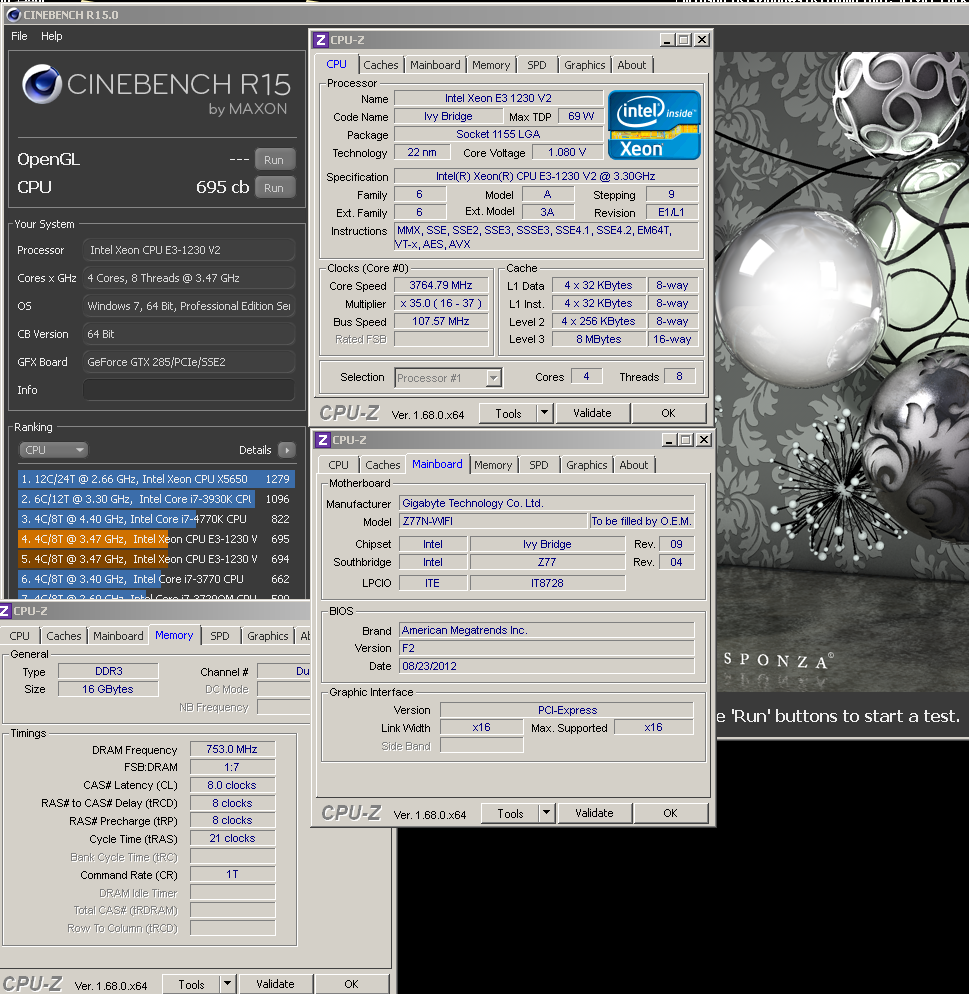The height and width of the screenshot is (994, 969).
Task: Switch to Mainboard tab in top CPU-Z window
Action: click(x=435, y=65)
